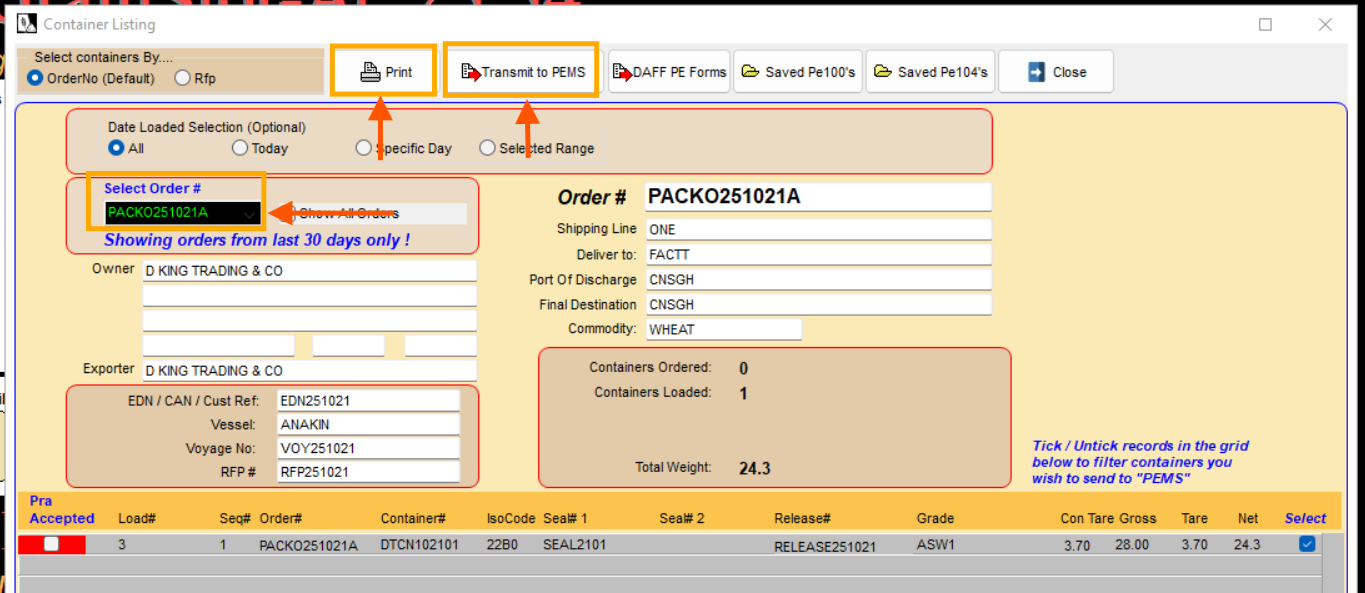Click the Container# column header
Screen dimensions: 1365x593
[x=413, y=518]
